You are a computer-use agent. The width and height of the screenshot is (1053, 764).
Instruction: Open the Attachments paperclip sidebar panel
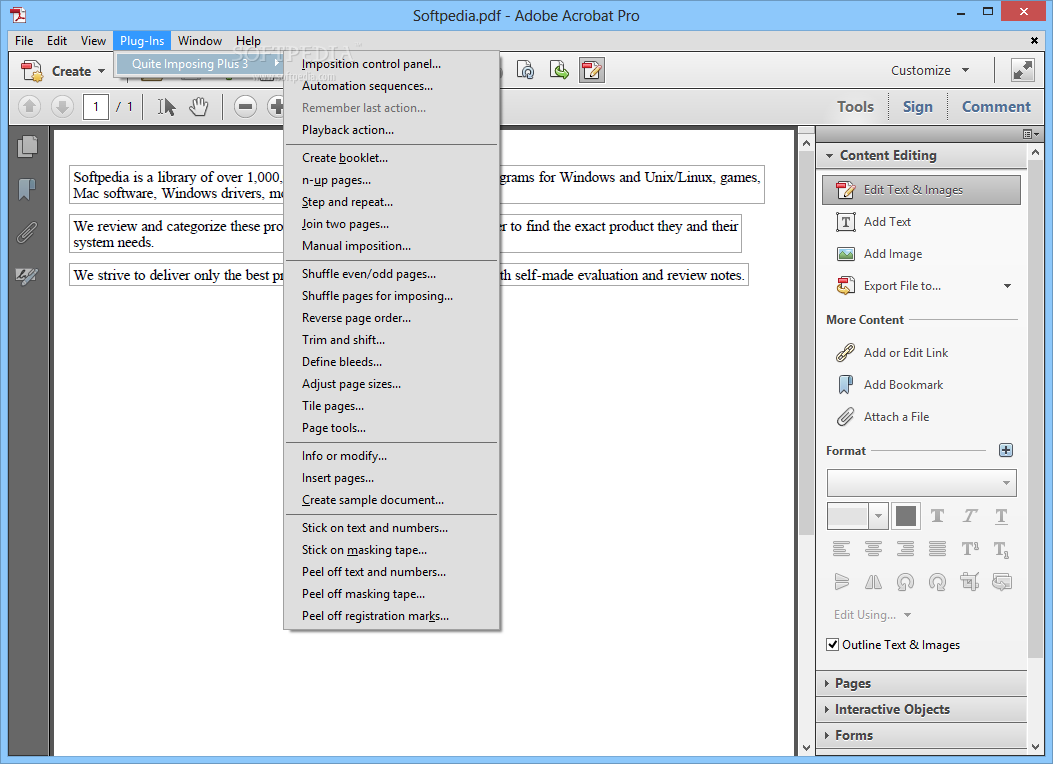[27, 232]
